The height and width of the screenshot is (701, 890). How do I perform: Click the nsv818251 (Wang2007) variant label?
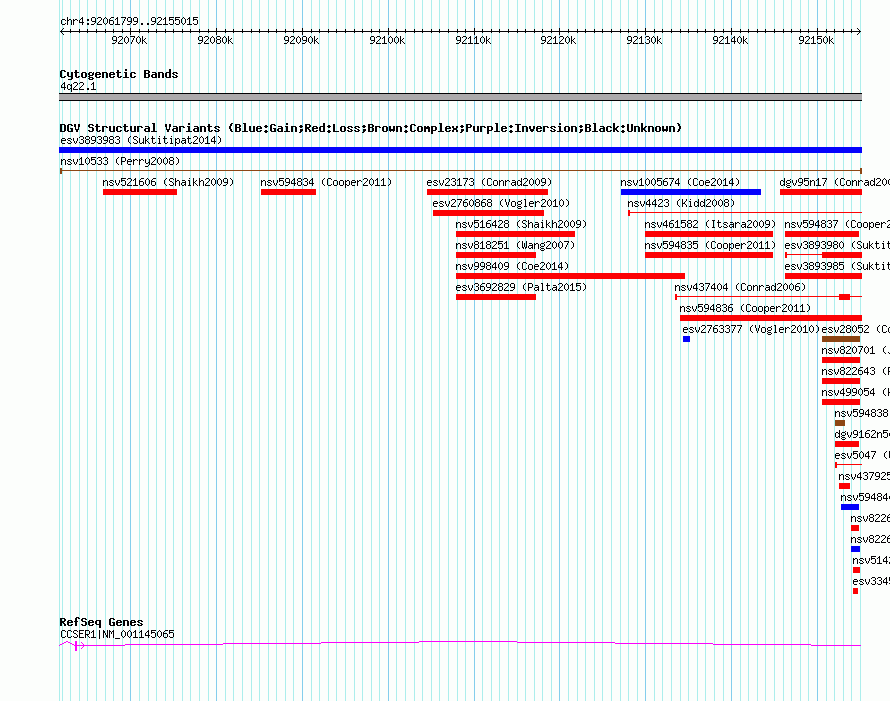(x=515, y=245)
